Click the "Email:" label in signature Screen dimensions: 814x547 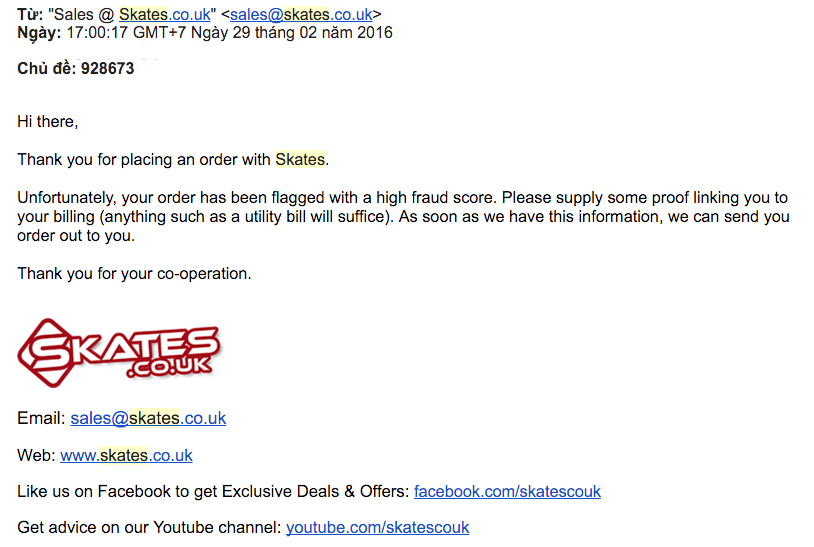(x=41, y=418)
